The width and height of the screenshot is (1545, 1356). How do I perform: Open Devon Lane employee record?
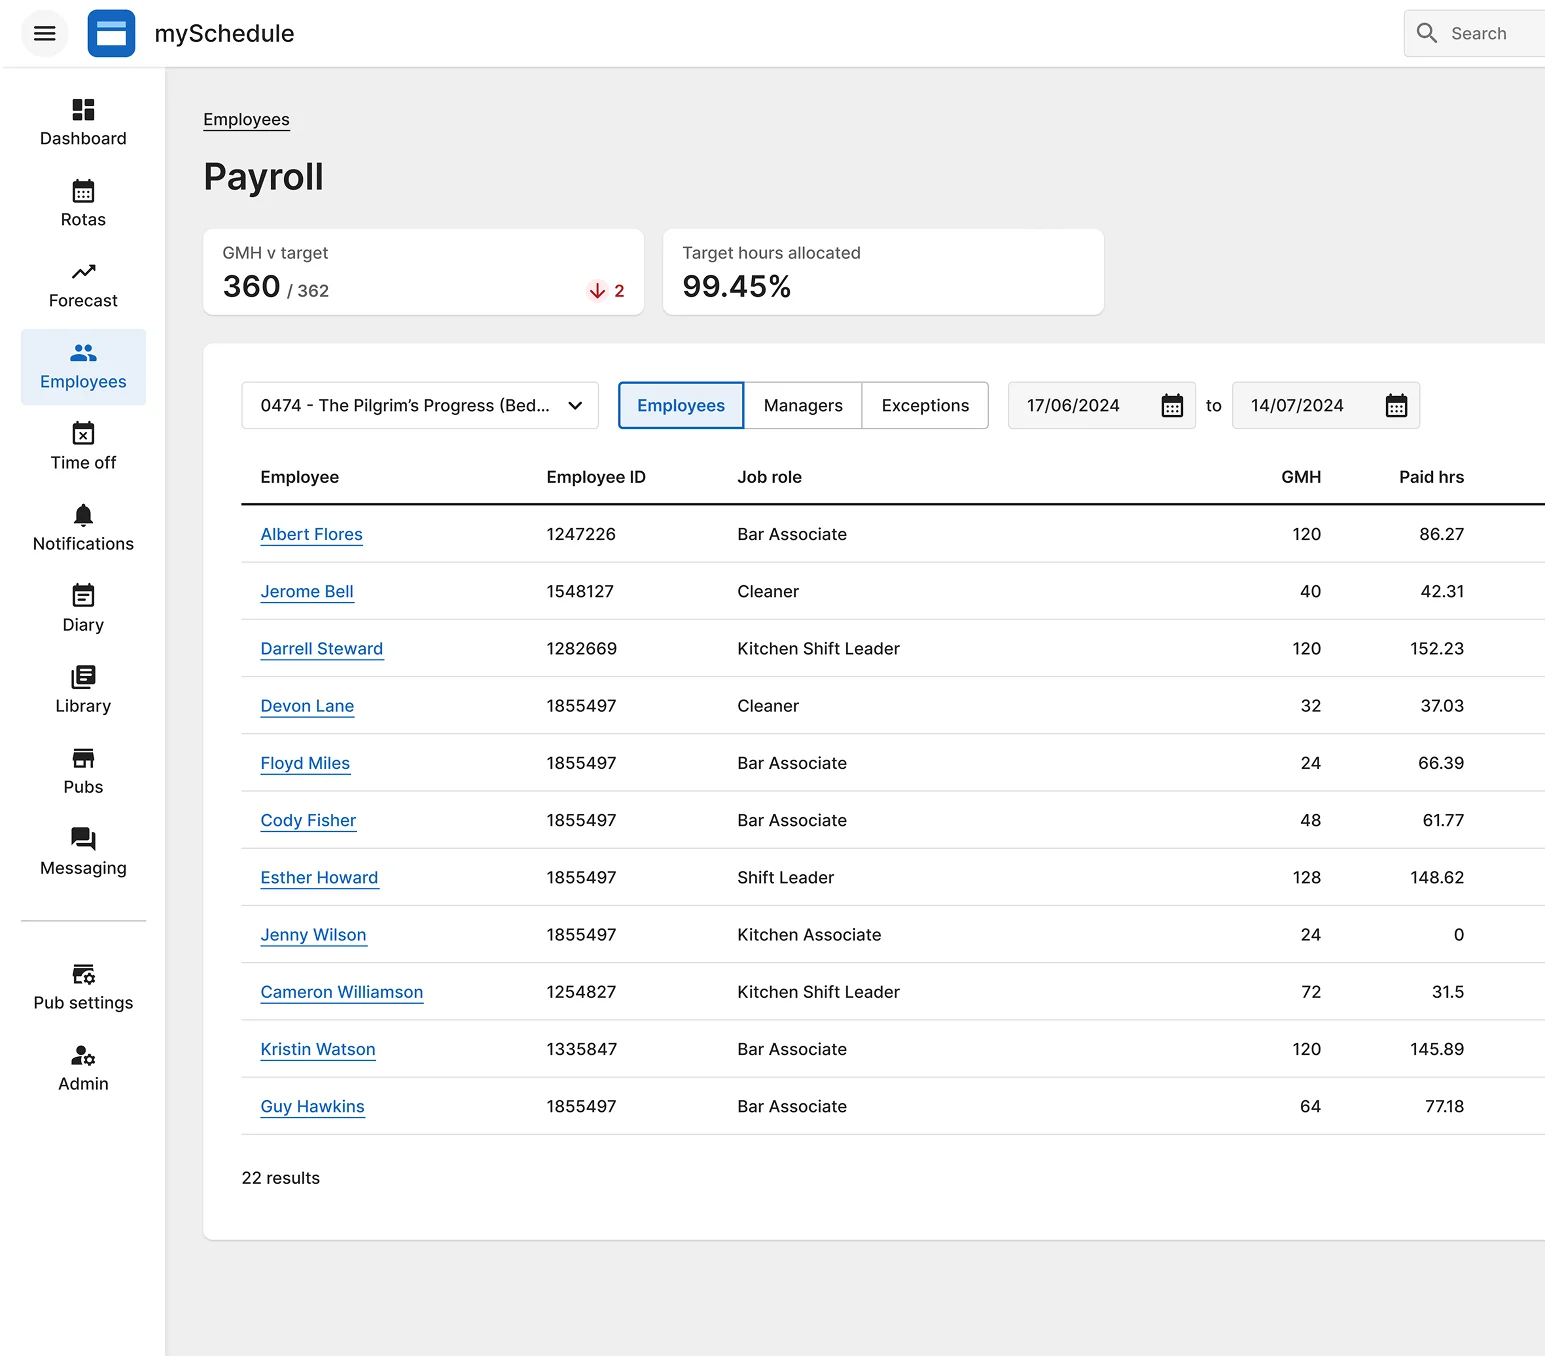pos(307,706)
